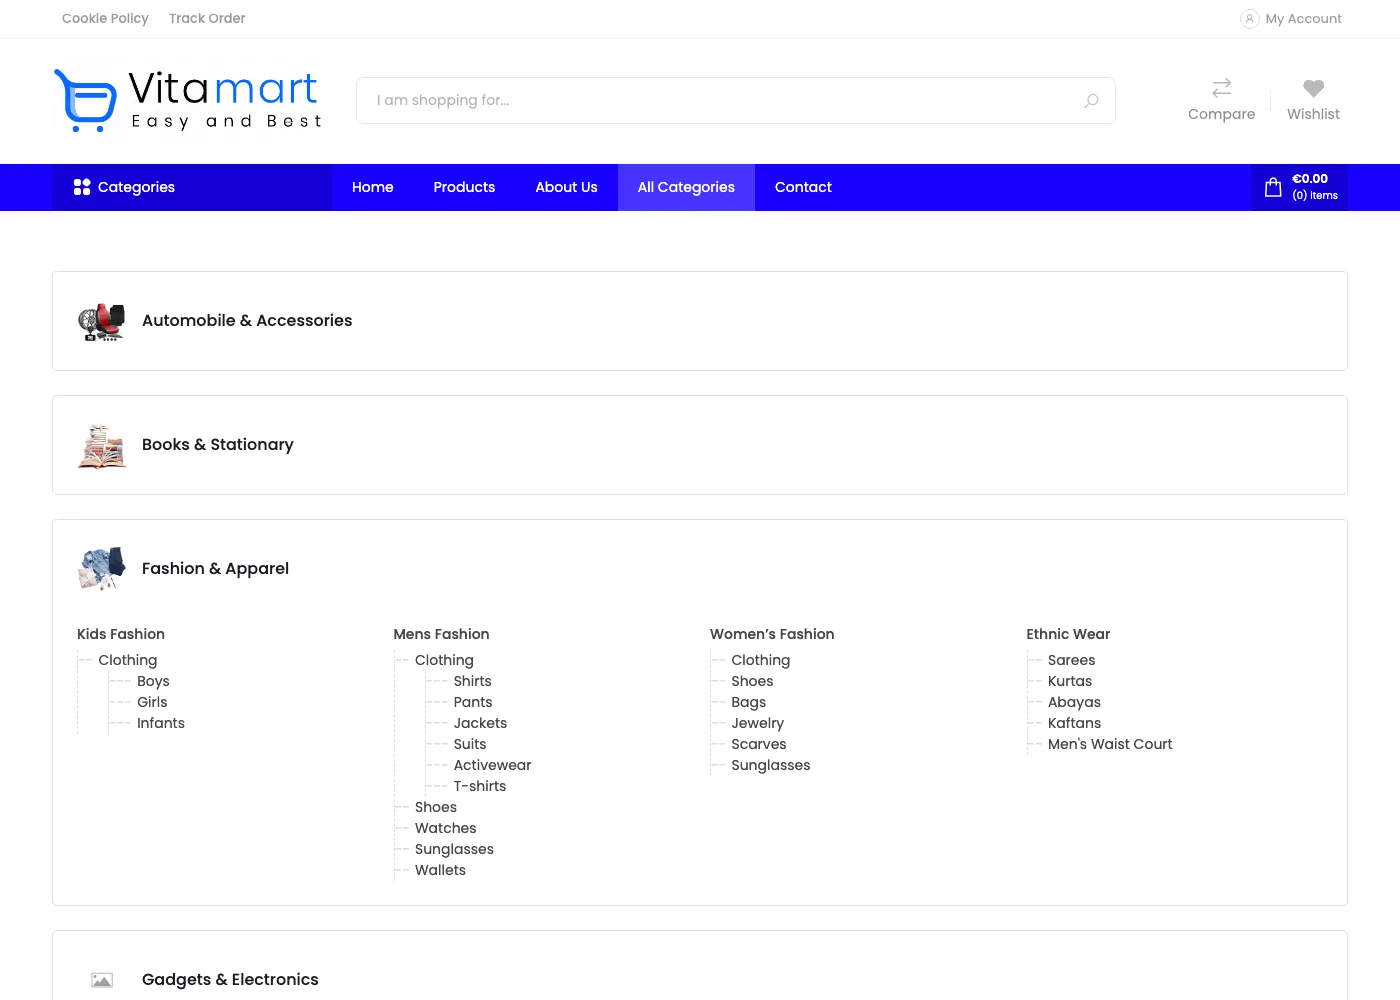
Task: Select Activewear under Mens Fashion
Action: (x=492, y=765)
